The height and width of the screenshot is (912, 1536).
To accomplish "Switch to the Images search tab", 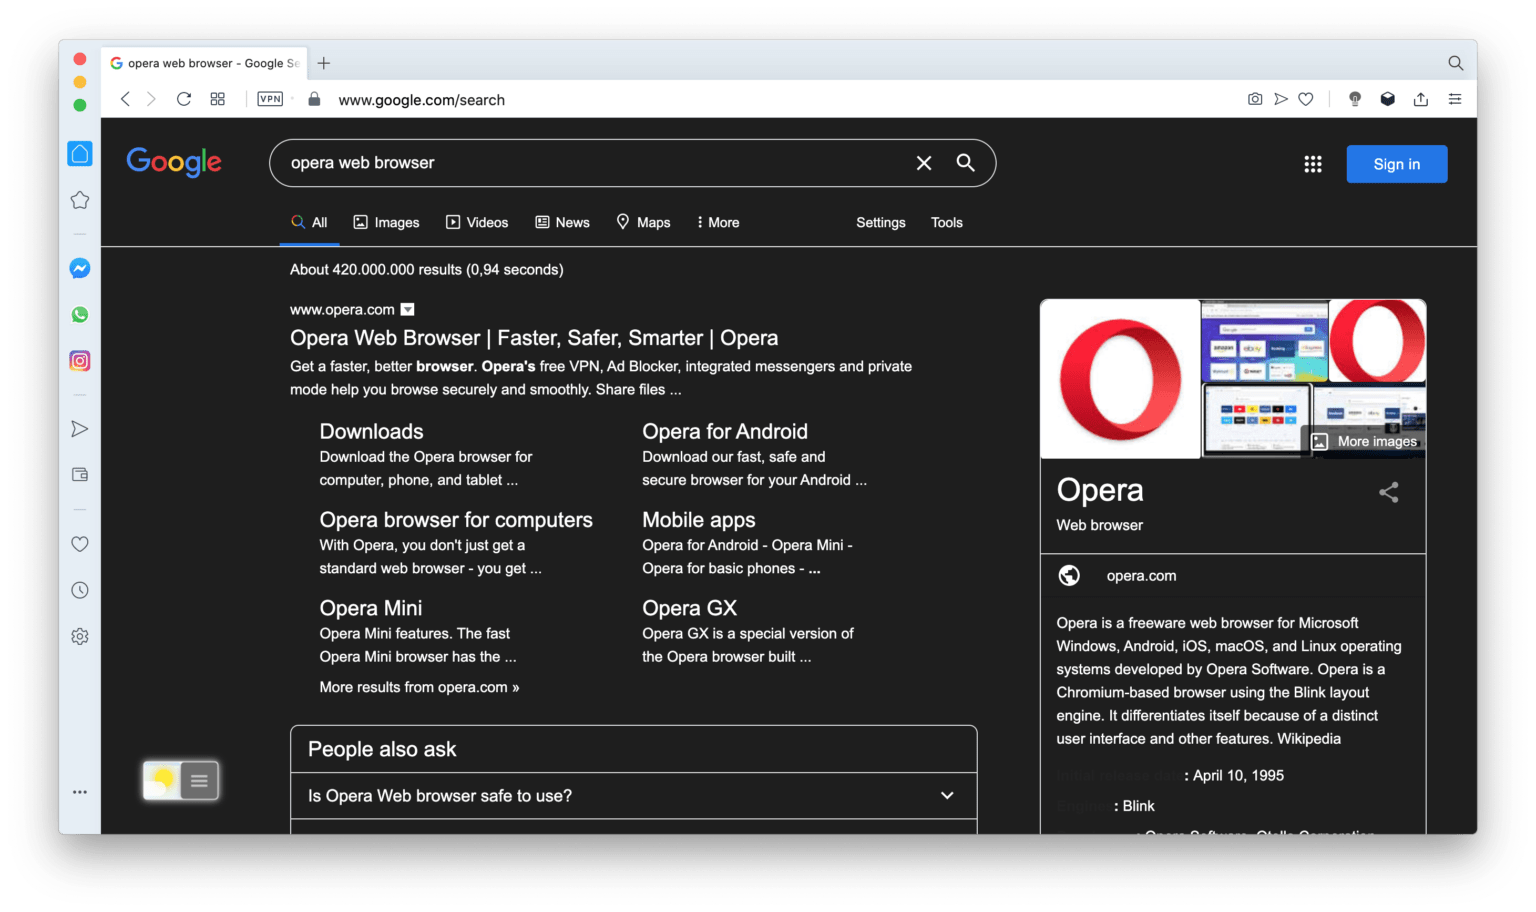I will point(386,222).
